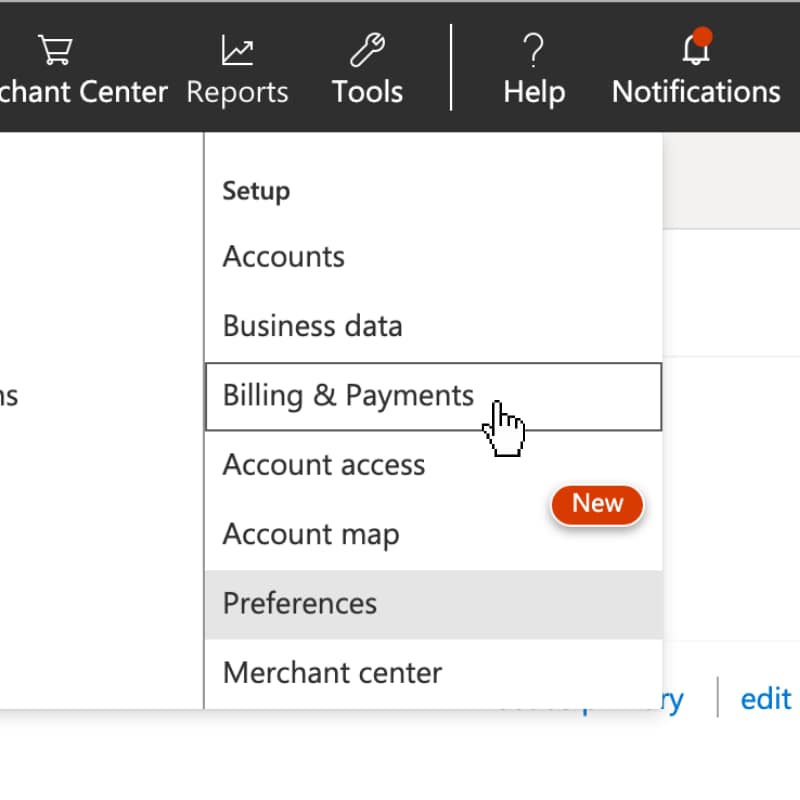
Task: Click the Merchant Center label in top bar
Action: (x=84, y=92)
